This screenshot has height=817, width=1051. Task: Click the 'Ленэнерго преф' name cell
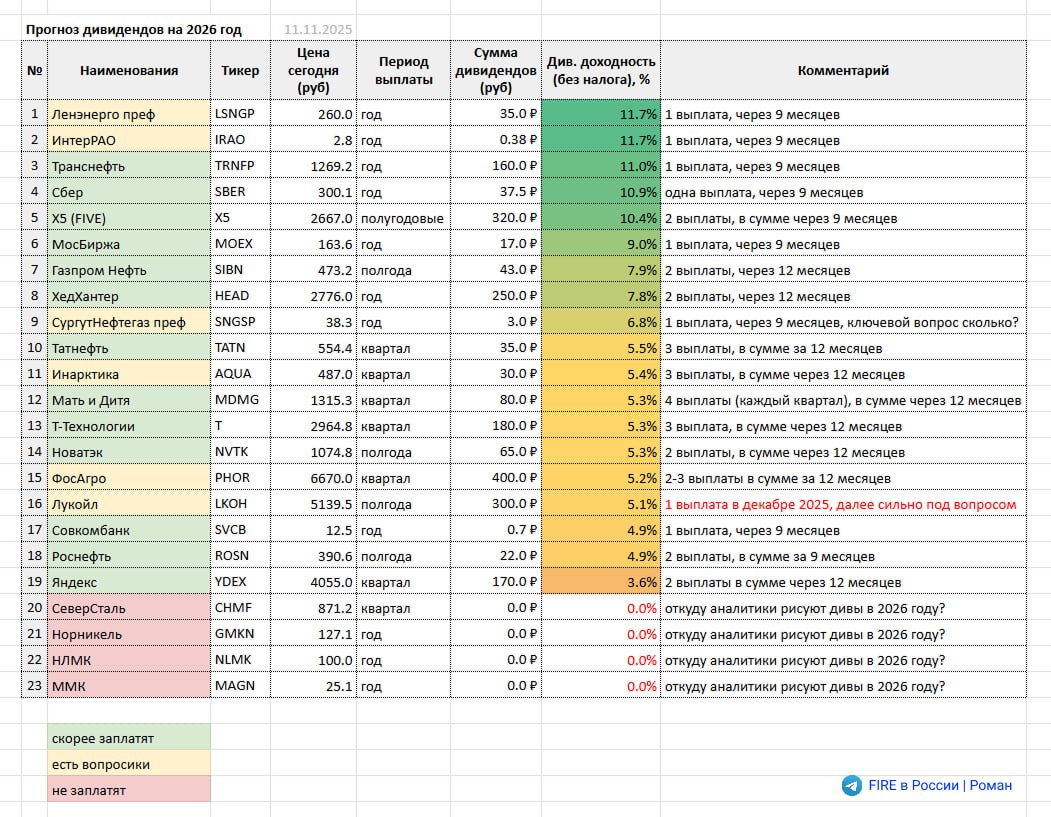pyautogui.click(x=129, y=114)
